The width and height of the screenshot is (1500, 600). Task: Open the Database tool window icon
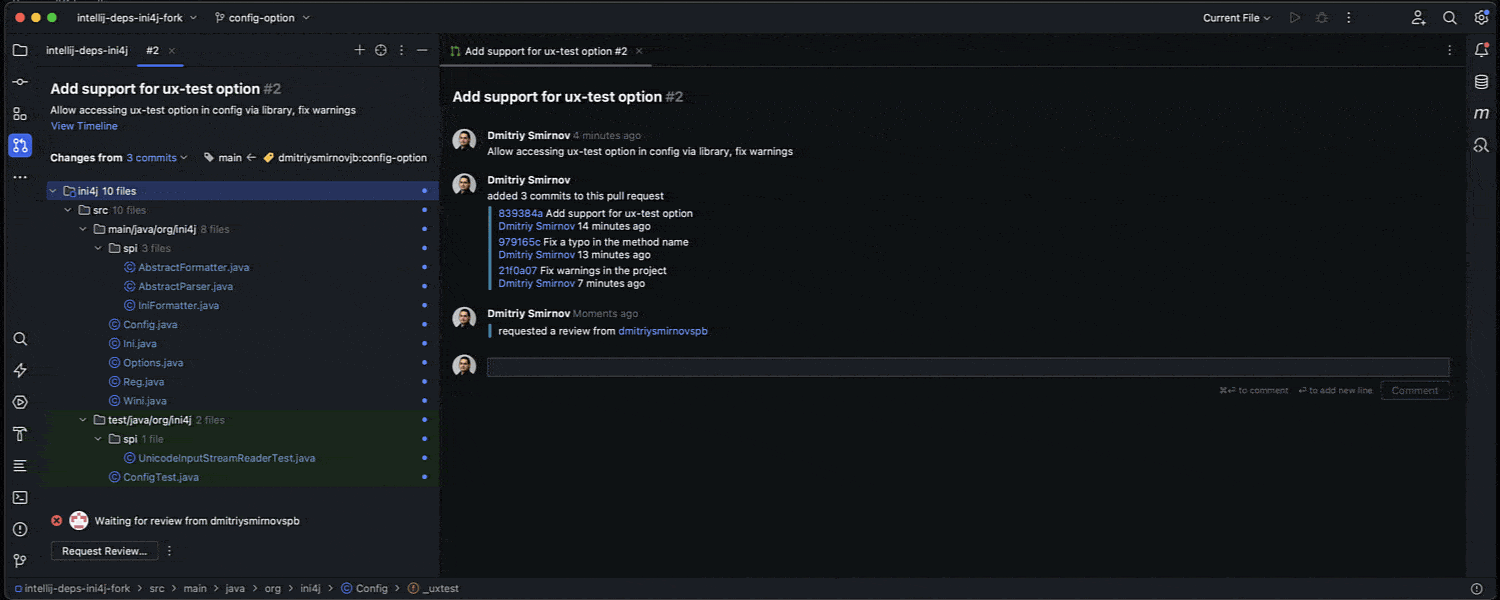tap(1482, 82)
